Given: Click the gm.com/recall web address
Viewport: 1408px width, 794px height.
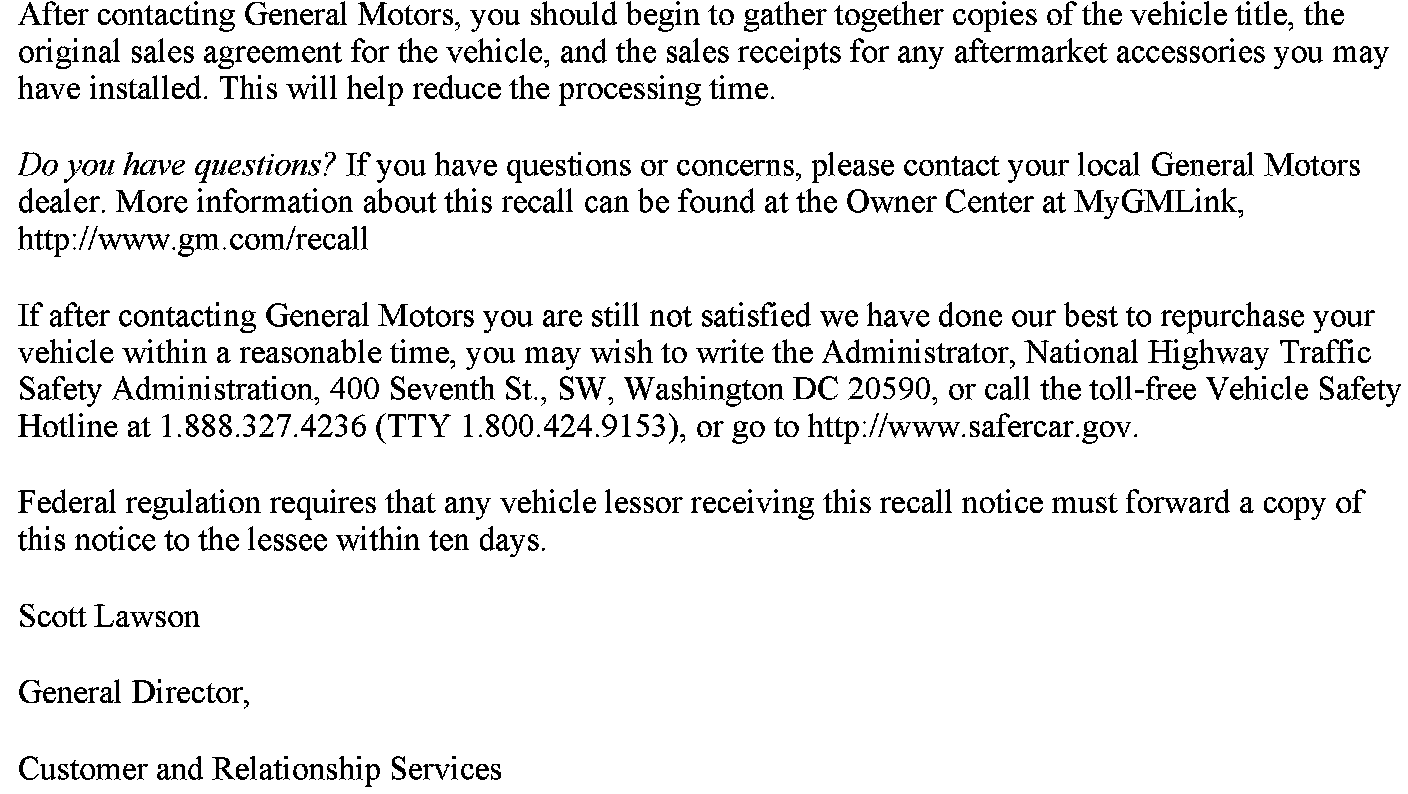Looking at the screenshot, I should [x=193, y=240].
